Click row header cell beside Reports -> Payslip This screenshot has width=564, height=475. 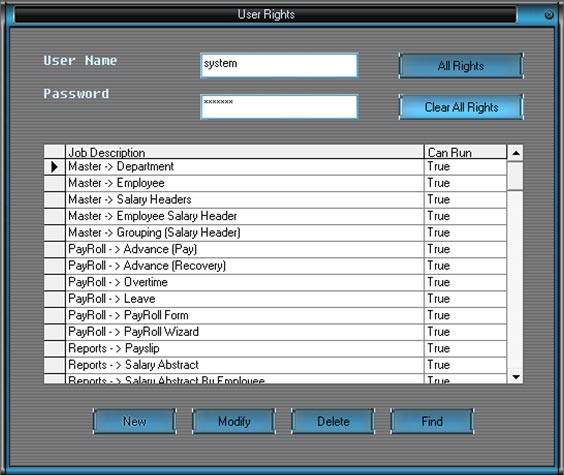coord(54,349)
